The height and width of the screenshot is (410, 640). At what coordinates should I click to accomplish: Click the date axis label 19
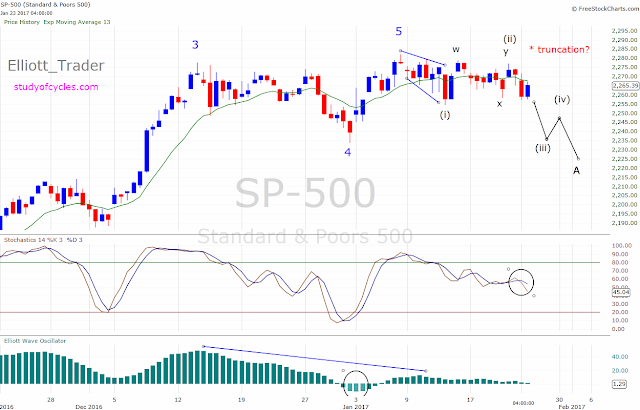click(241, 400)
